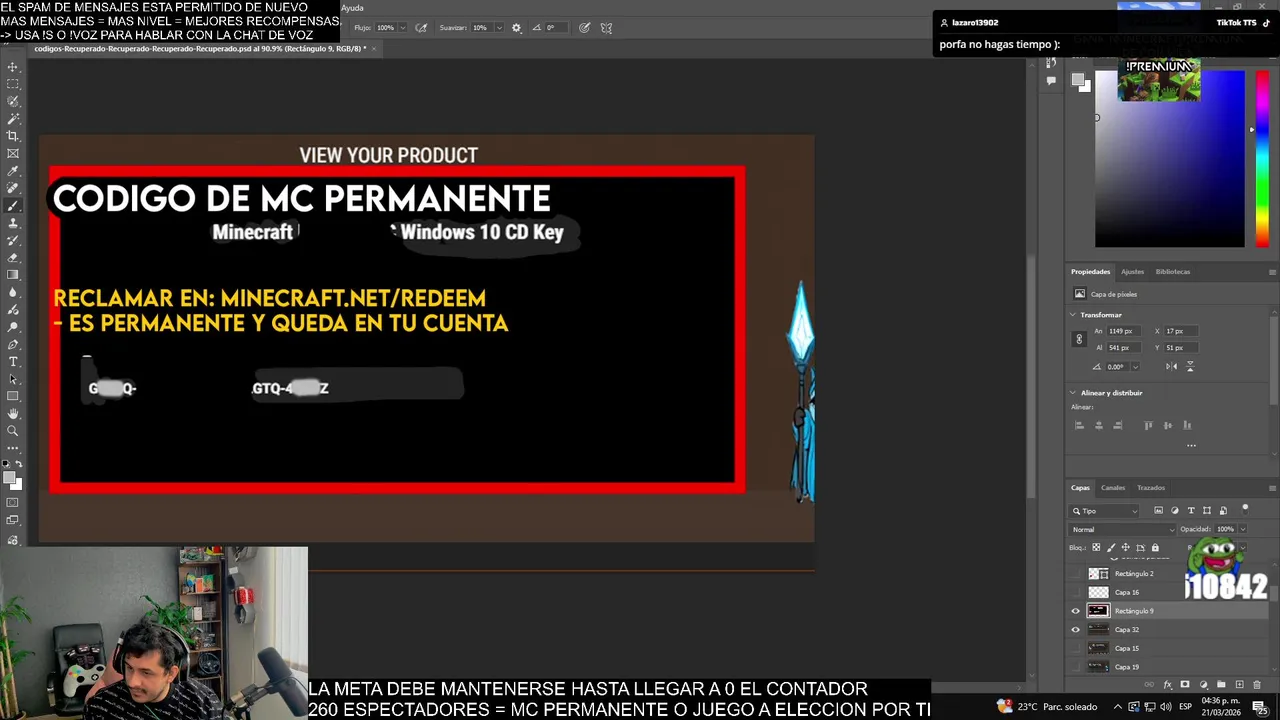
Task: Edit the width An field
Action: pos(1124,331)
